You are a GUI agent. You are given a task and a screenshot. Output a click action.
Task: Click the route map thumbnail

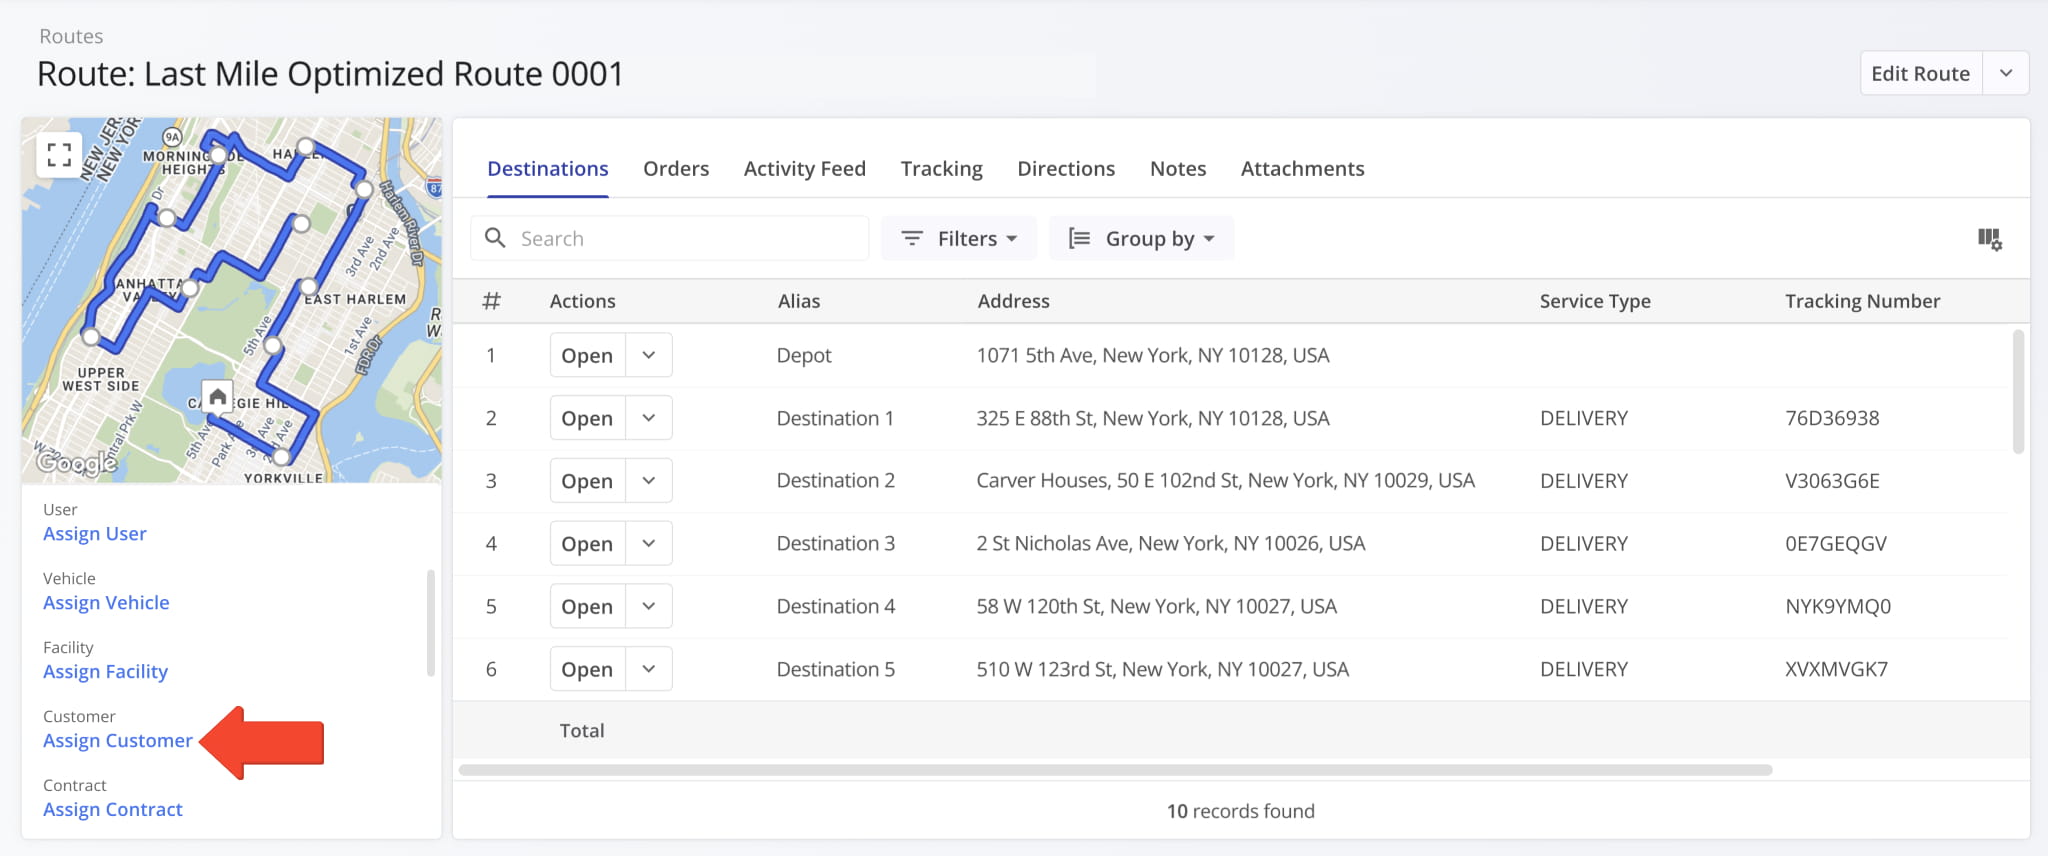pos(232,300)
